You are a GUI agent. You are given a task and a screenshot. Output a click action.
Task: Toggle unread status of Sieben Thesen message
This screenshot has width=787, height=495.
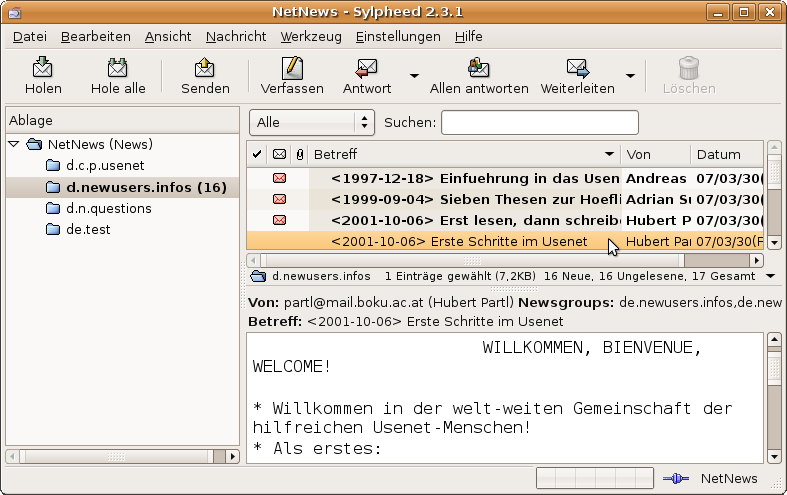[279, 199]
